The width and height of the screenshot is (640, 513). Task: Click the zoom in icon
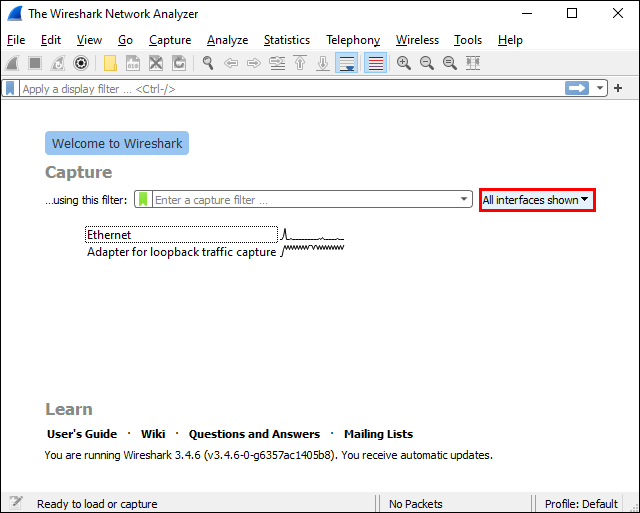tap(404, 63)
